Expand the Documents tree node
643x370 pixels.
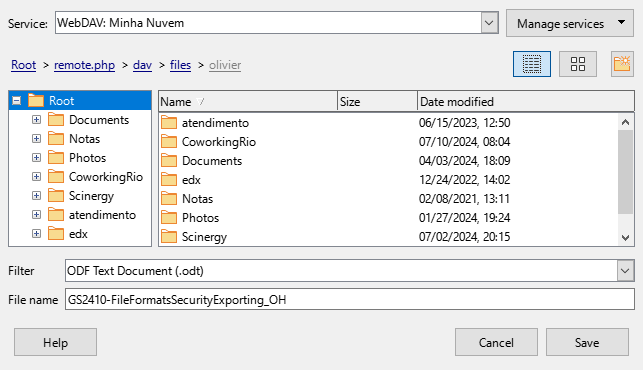point(36,119)
